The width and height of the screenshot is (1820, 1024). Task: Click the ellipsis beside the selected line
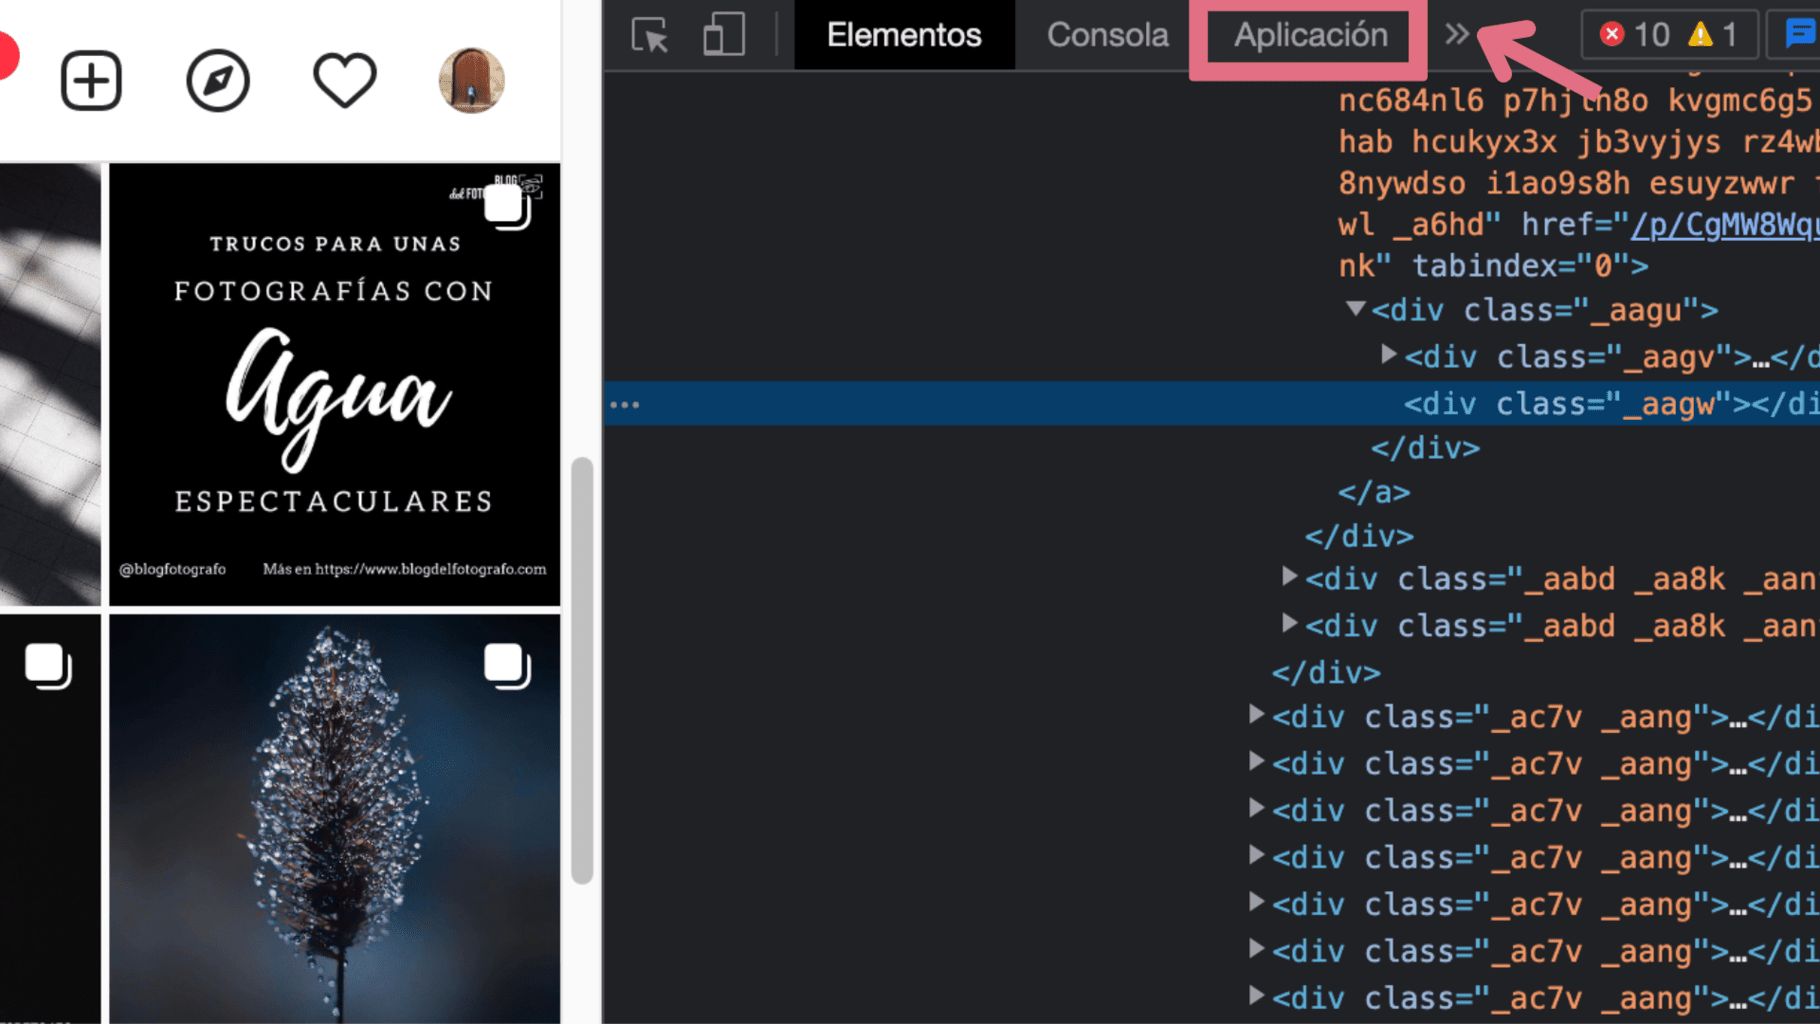625,405
